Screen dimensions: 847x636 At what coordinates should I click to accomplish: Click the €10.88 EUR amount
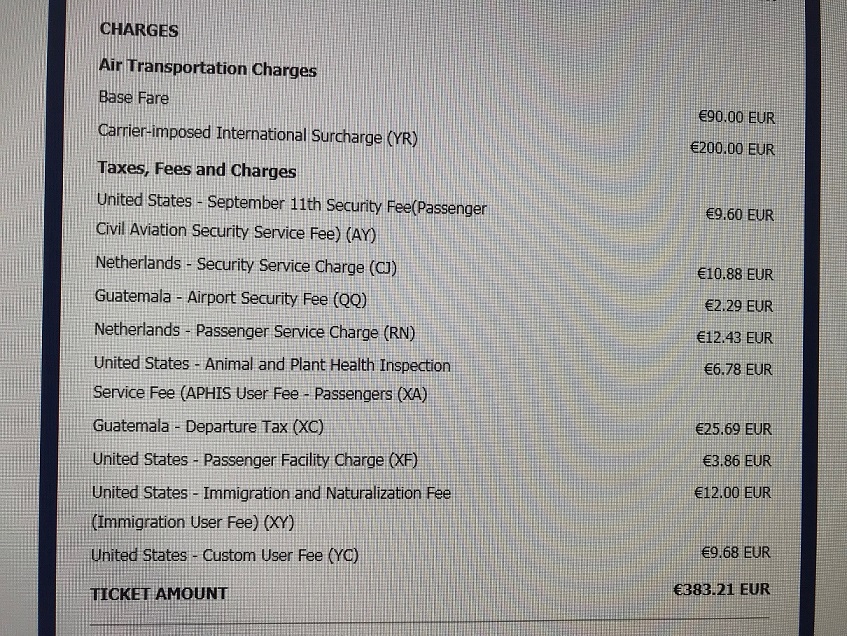(x=735, y=274)
